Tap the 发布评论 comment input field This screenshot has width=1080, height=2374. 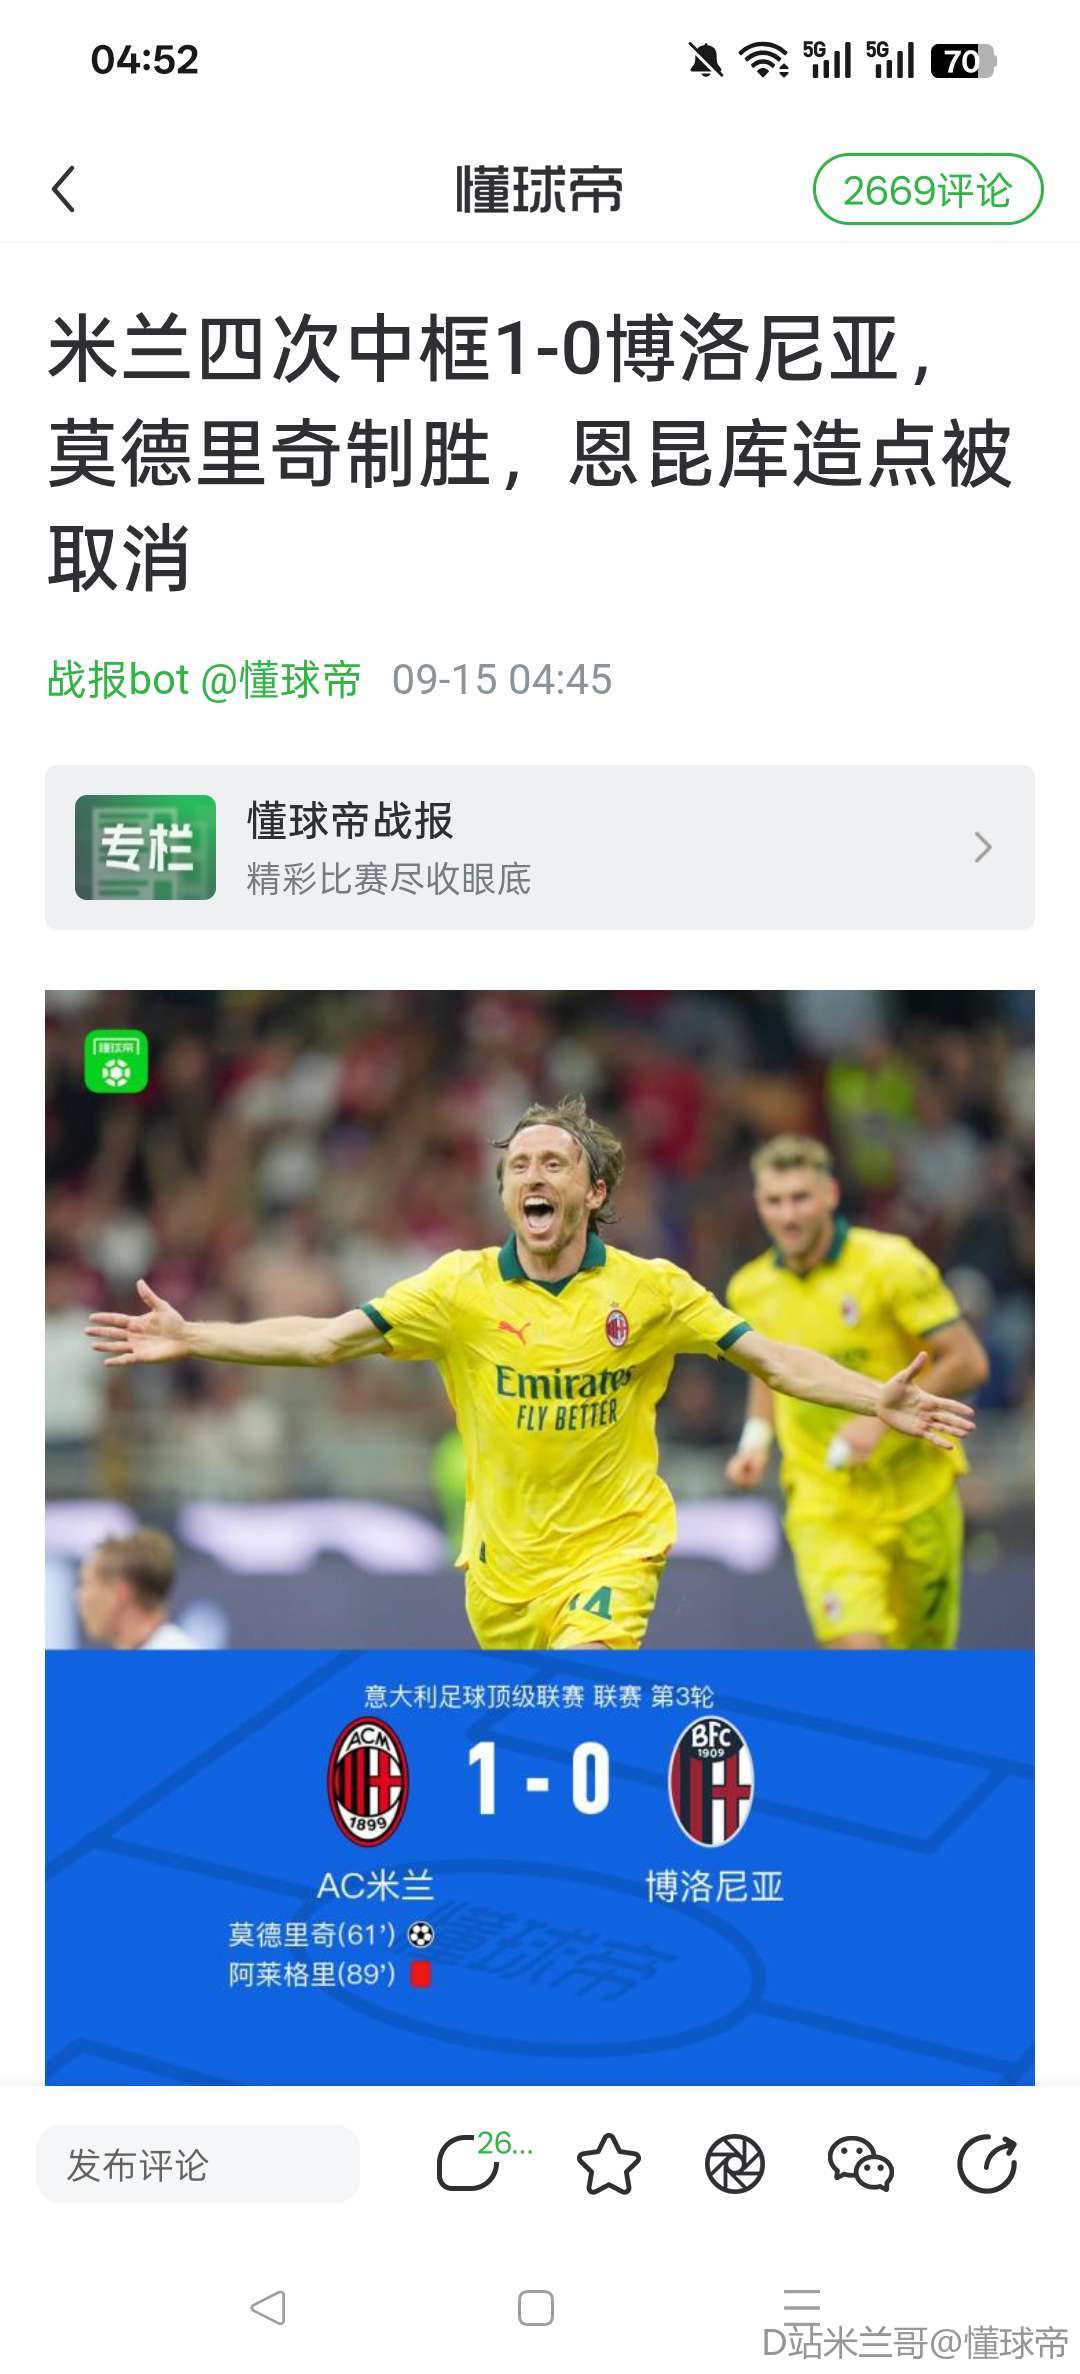coord(198,2165)
